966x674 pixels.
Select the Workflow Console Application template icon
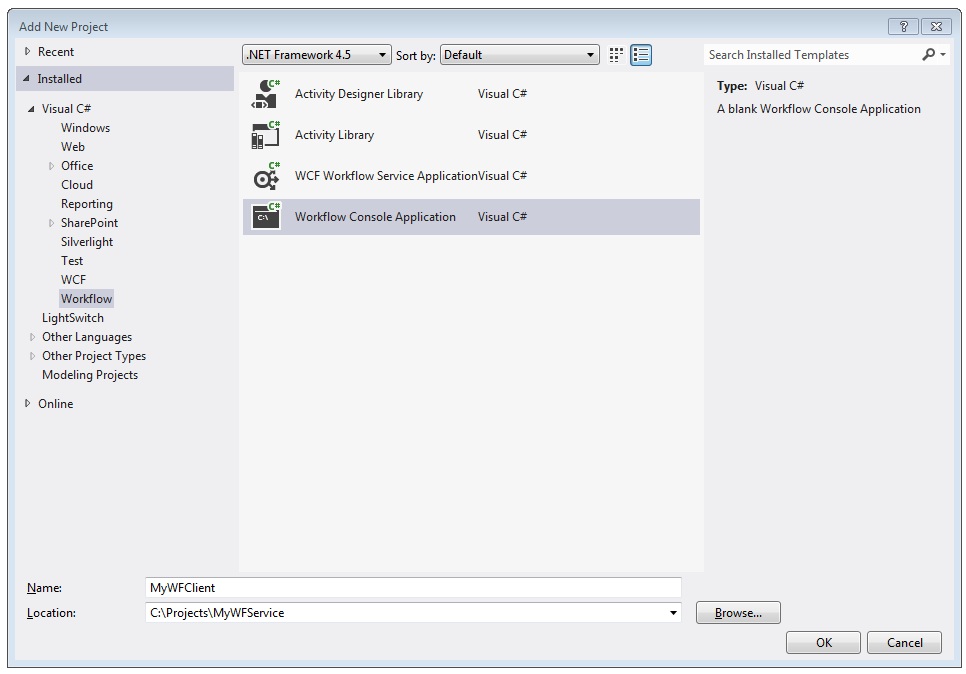264,216
